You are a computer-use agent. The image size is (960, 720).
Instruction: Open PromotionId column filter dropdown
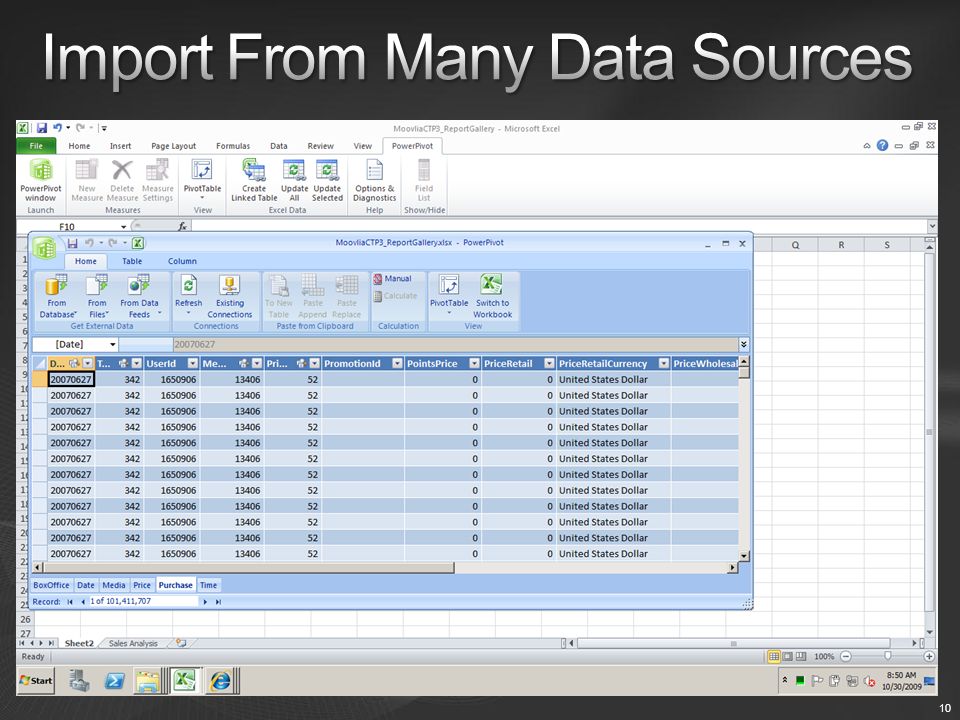(397, 363)
